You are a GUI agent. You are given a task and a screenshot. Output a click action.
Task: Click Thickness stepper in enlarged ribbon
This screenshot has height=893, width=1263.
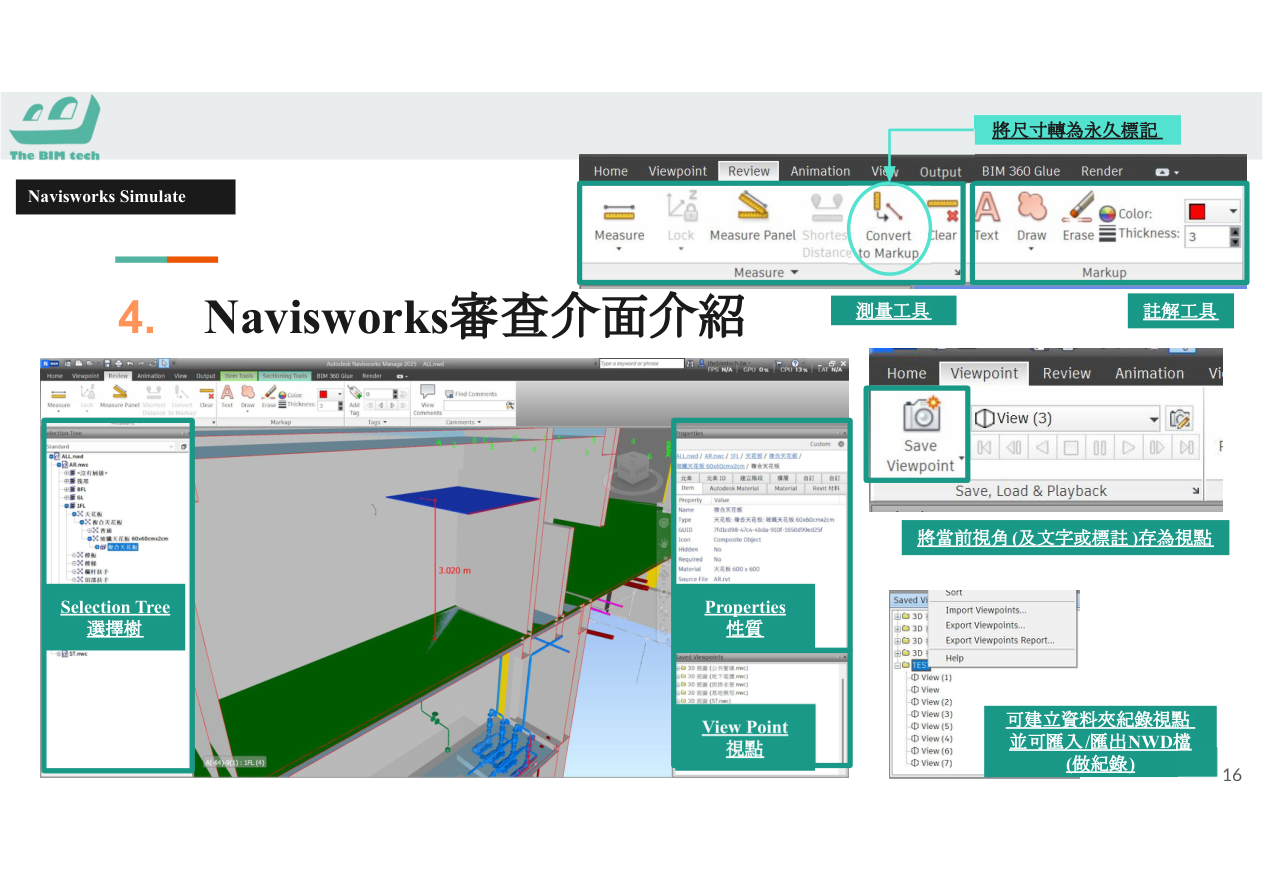click(x=1235, y=237)
